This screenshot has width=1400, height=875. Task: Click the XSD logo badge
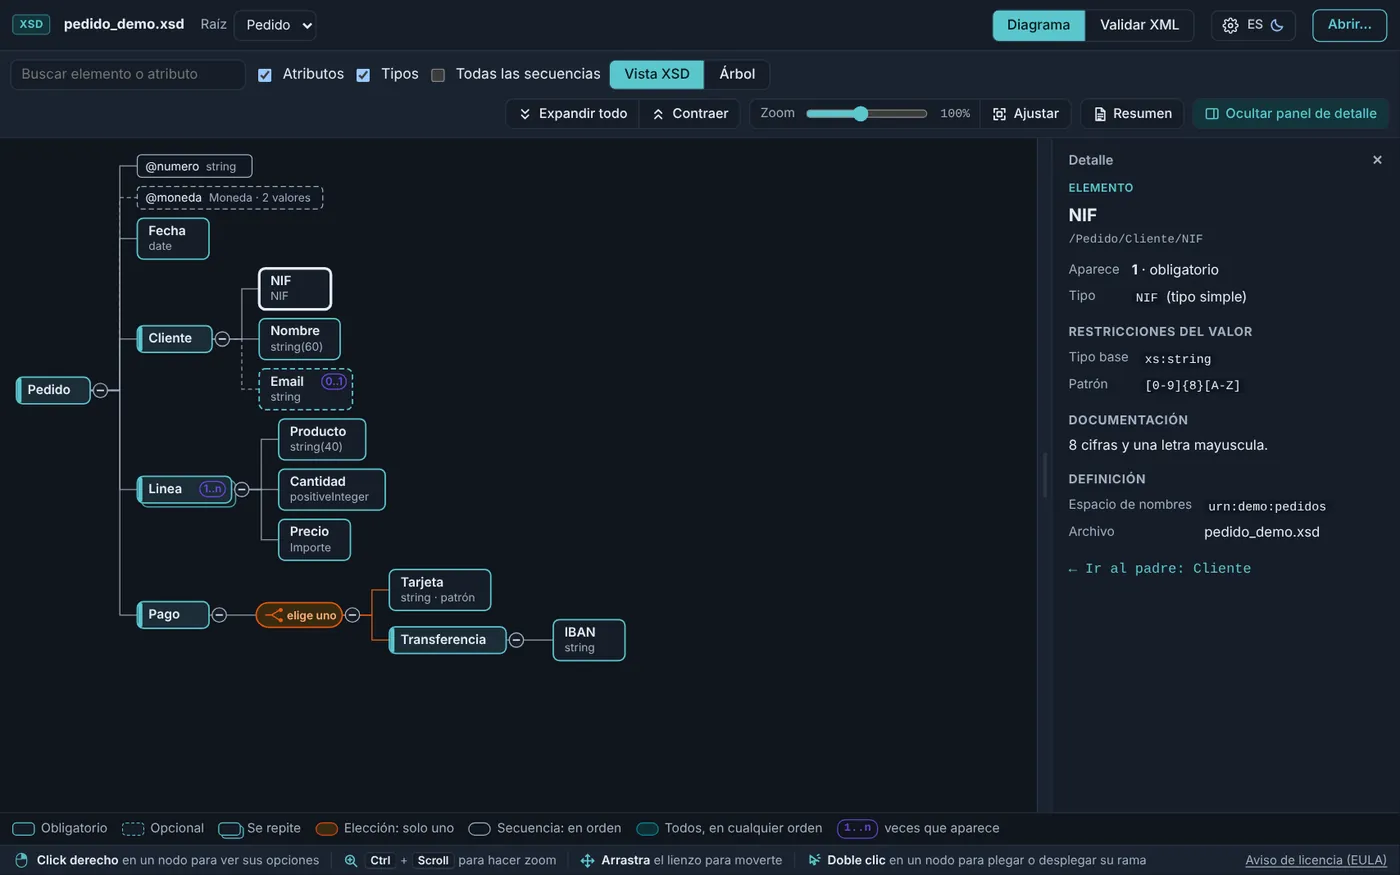tap(31, 24)
